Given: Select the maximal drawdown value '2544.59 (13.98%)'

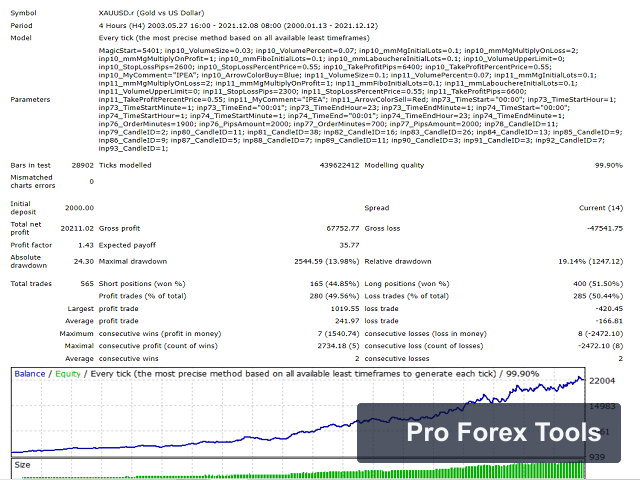Looking at the screenshot, I should [x=327, y=262].
